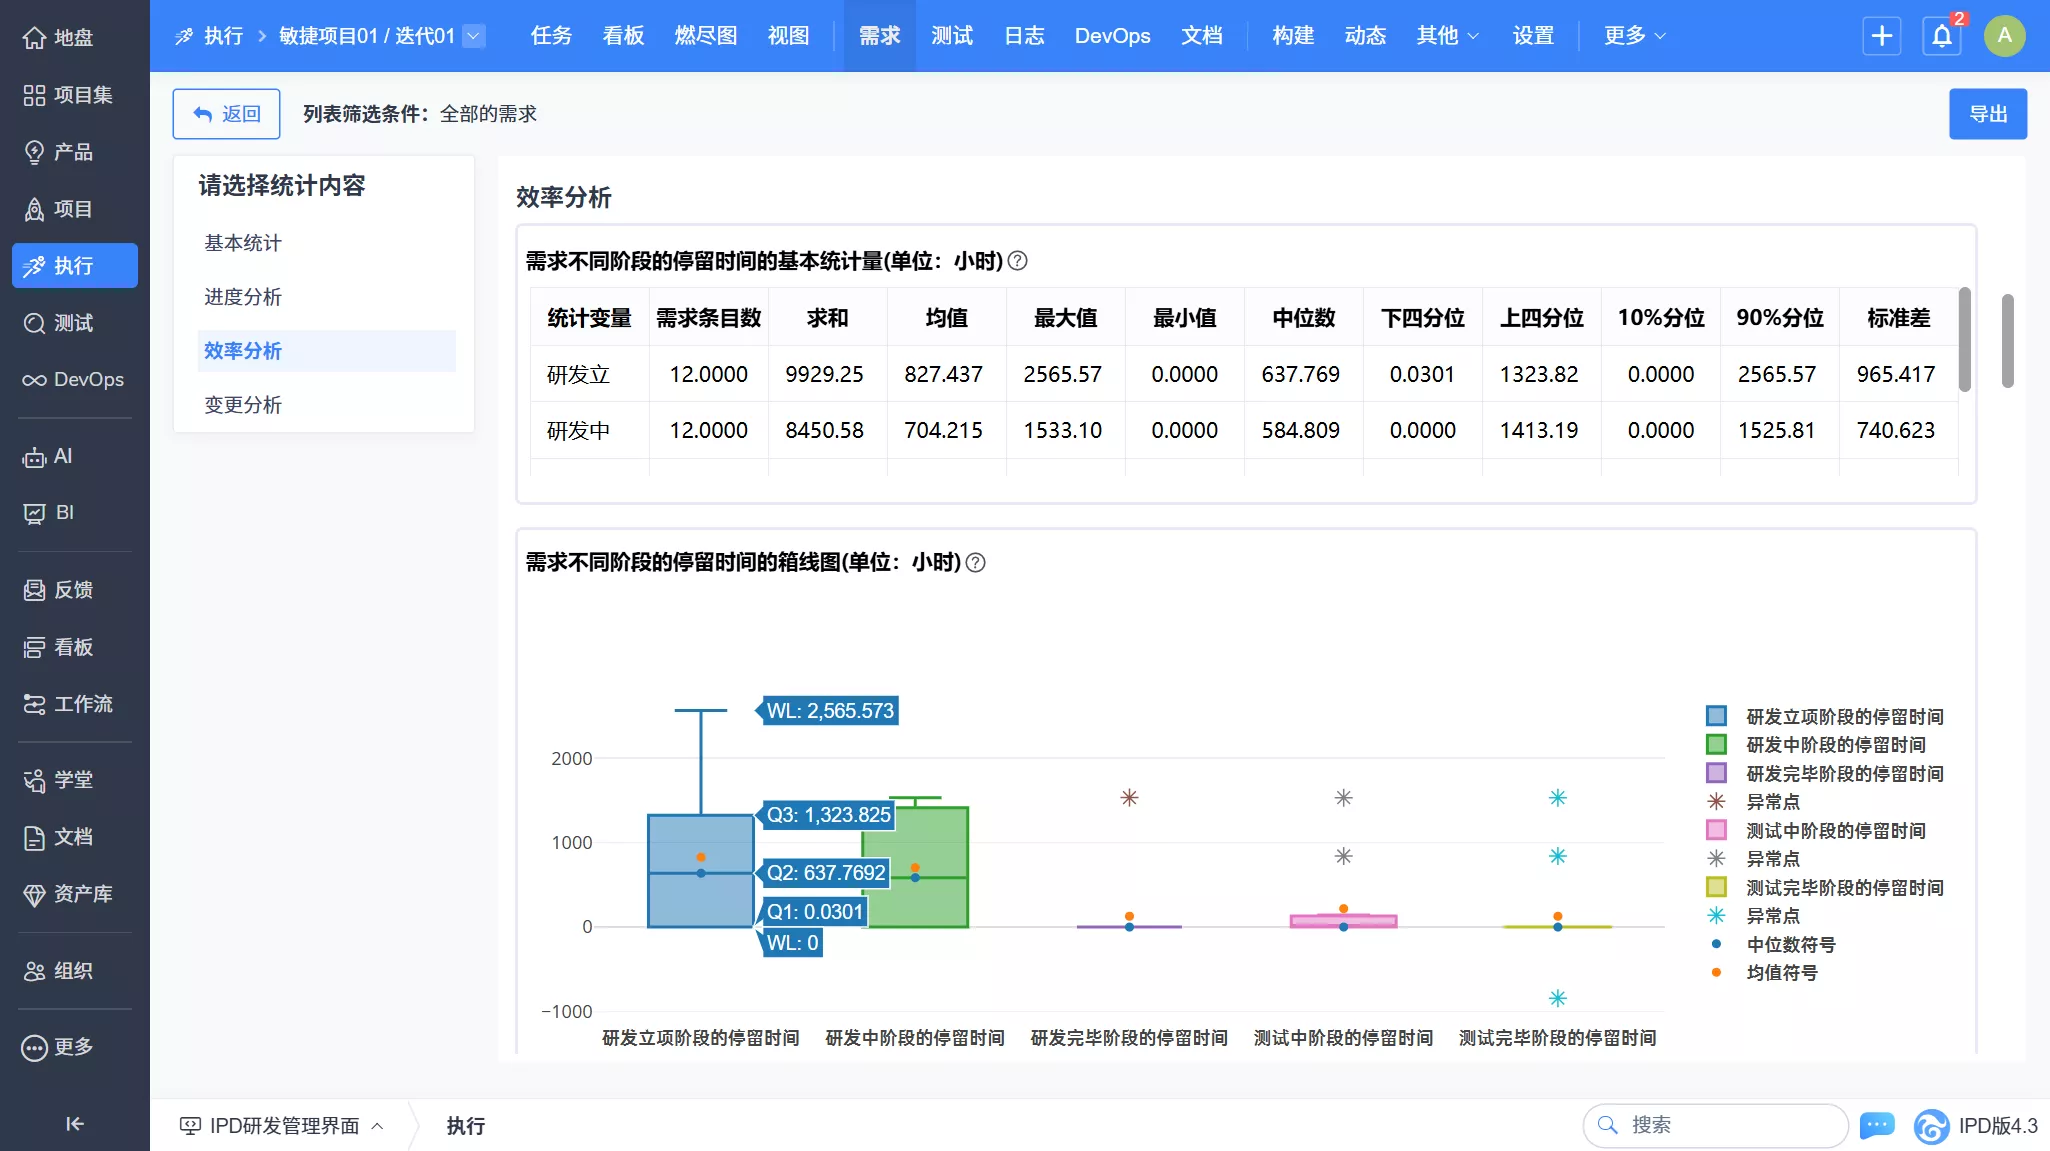This screenshot has height=1151, width=2050.
Task: Open the notifications bell
Action: coord(1941,35)
